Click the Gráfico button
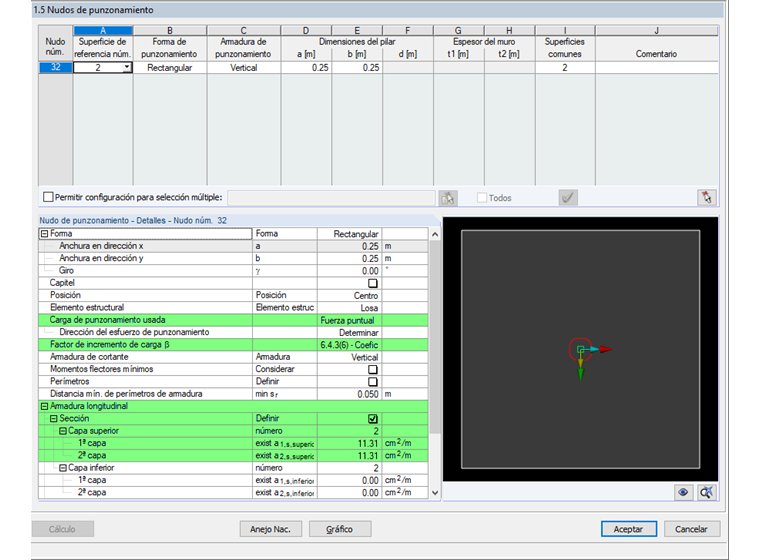760x560 pixels. tap(340, 529)
